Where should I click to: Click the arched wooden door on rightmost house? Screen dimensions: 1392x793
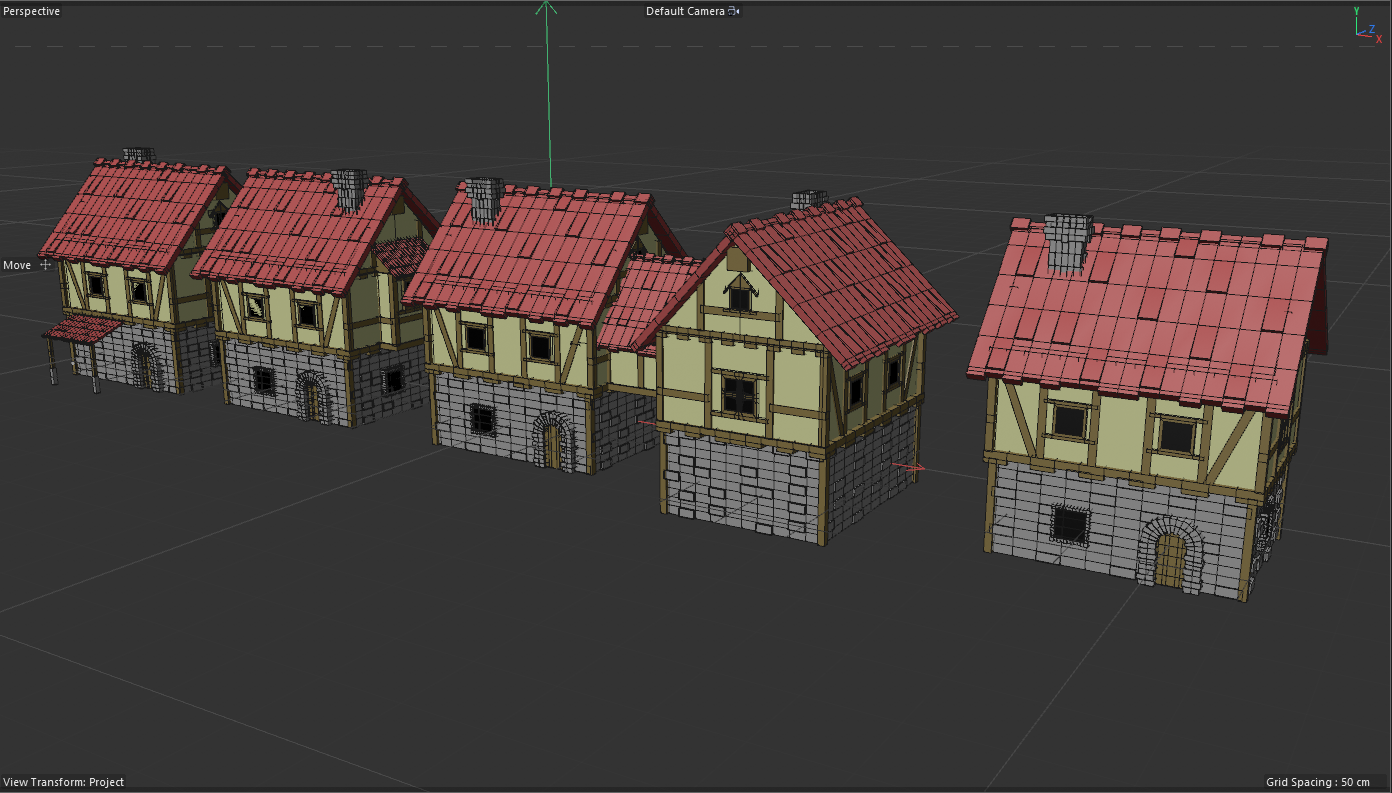click(x=1169, y=560)
